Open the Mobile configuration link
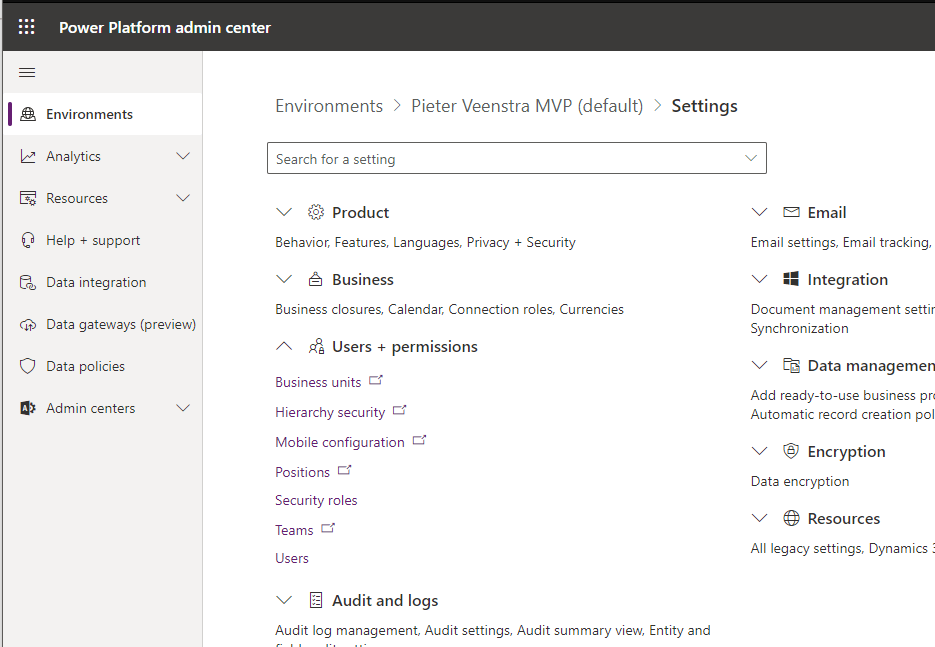Image resolution: width=935 pixels, height=647 pixels. tap(339, 442)
